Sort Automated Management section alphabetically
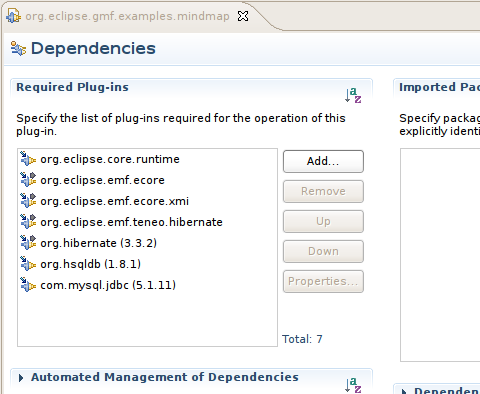 pyautogui.click(x=353, y=385)
